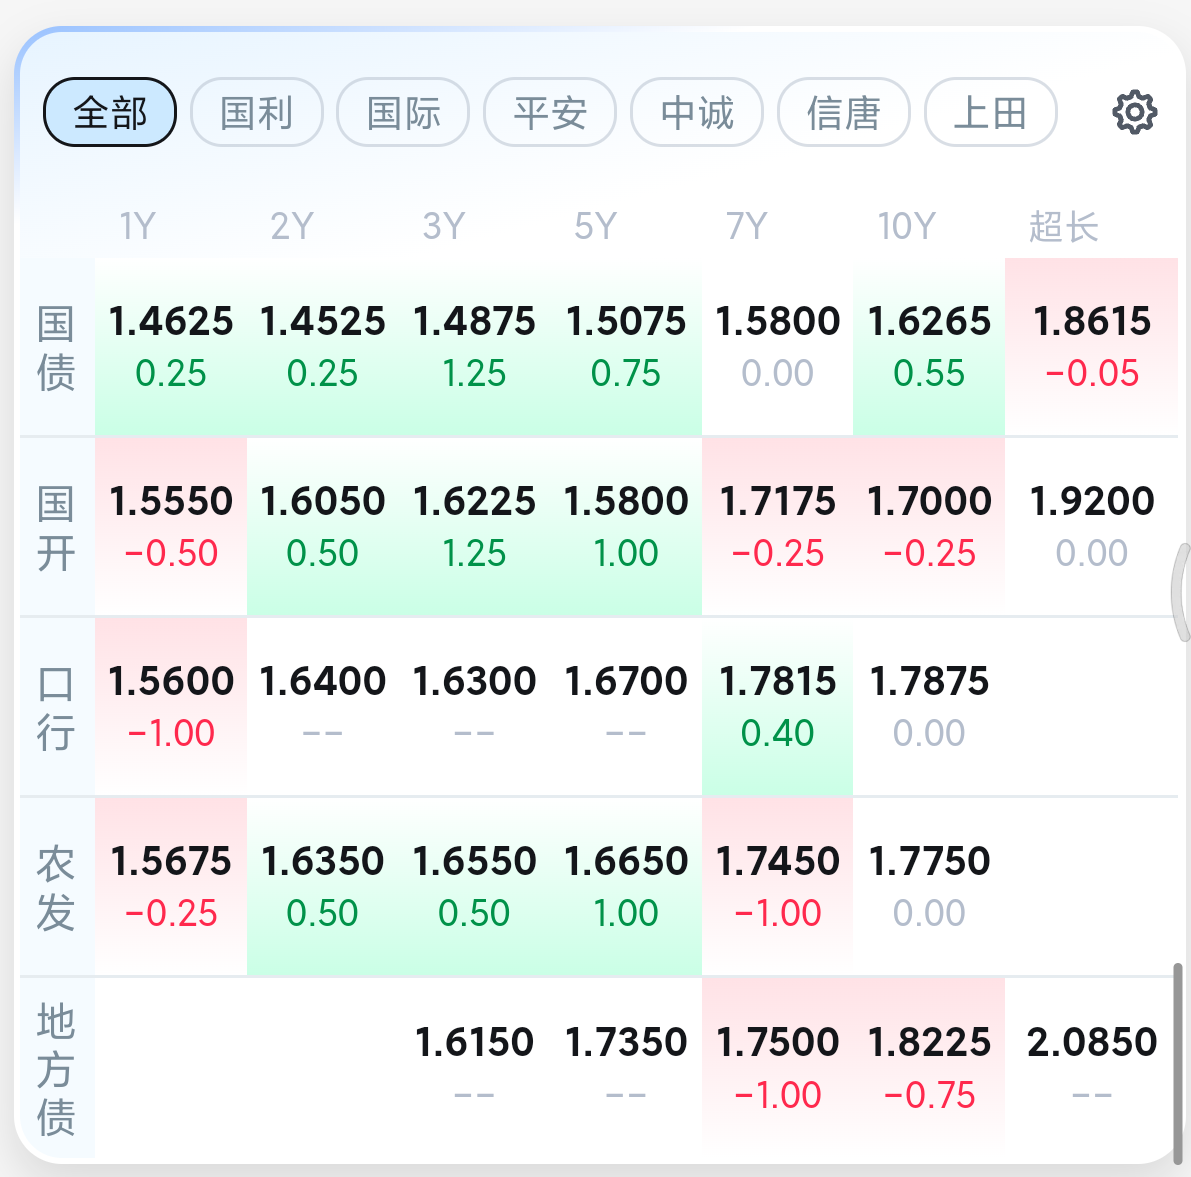Select the 国际 broker filter

point(403,112)
